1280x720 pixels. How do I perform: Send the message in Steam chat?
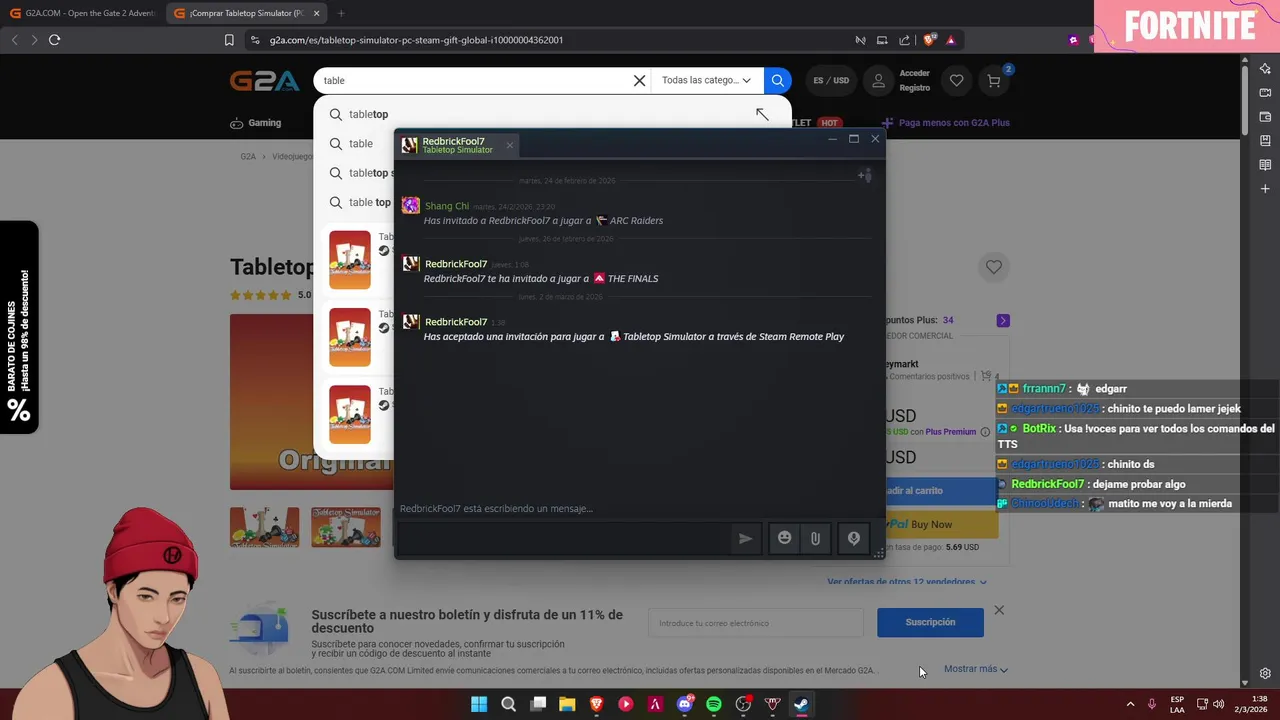[x=745, y=538]
